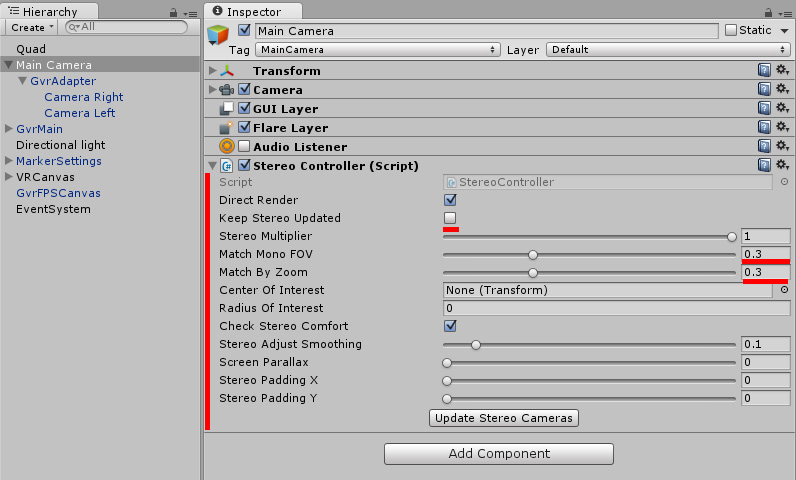Open object picker for Script field
The width and height of the screenshot is (796, 480).
(x=784, y=182)
